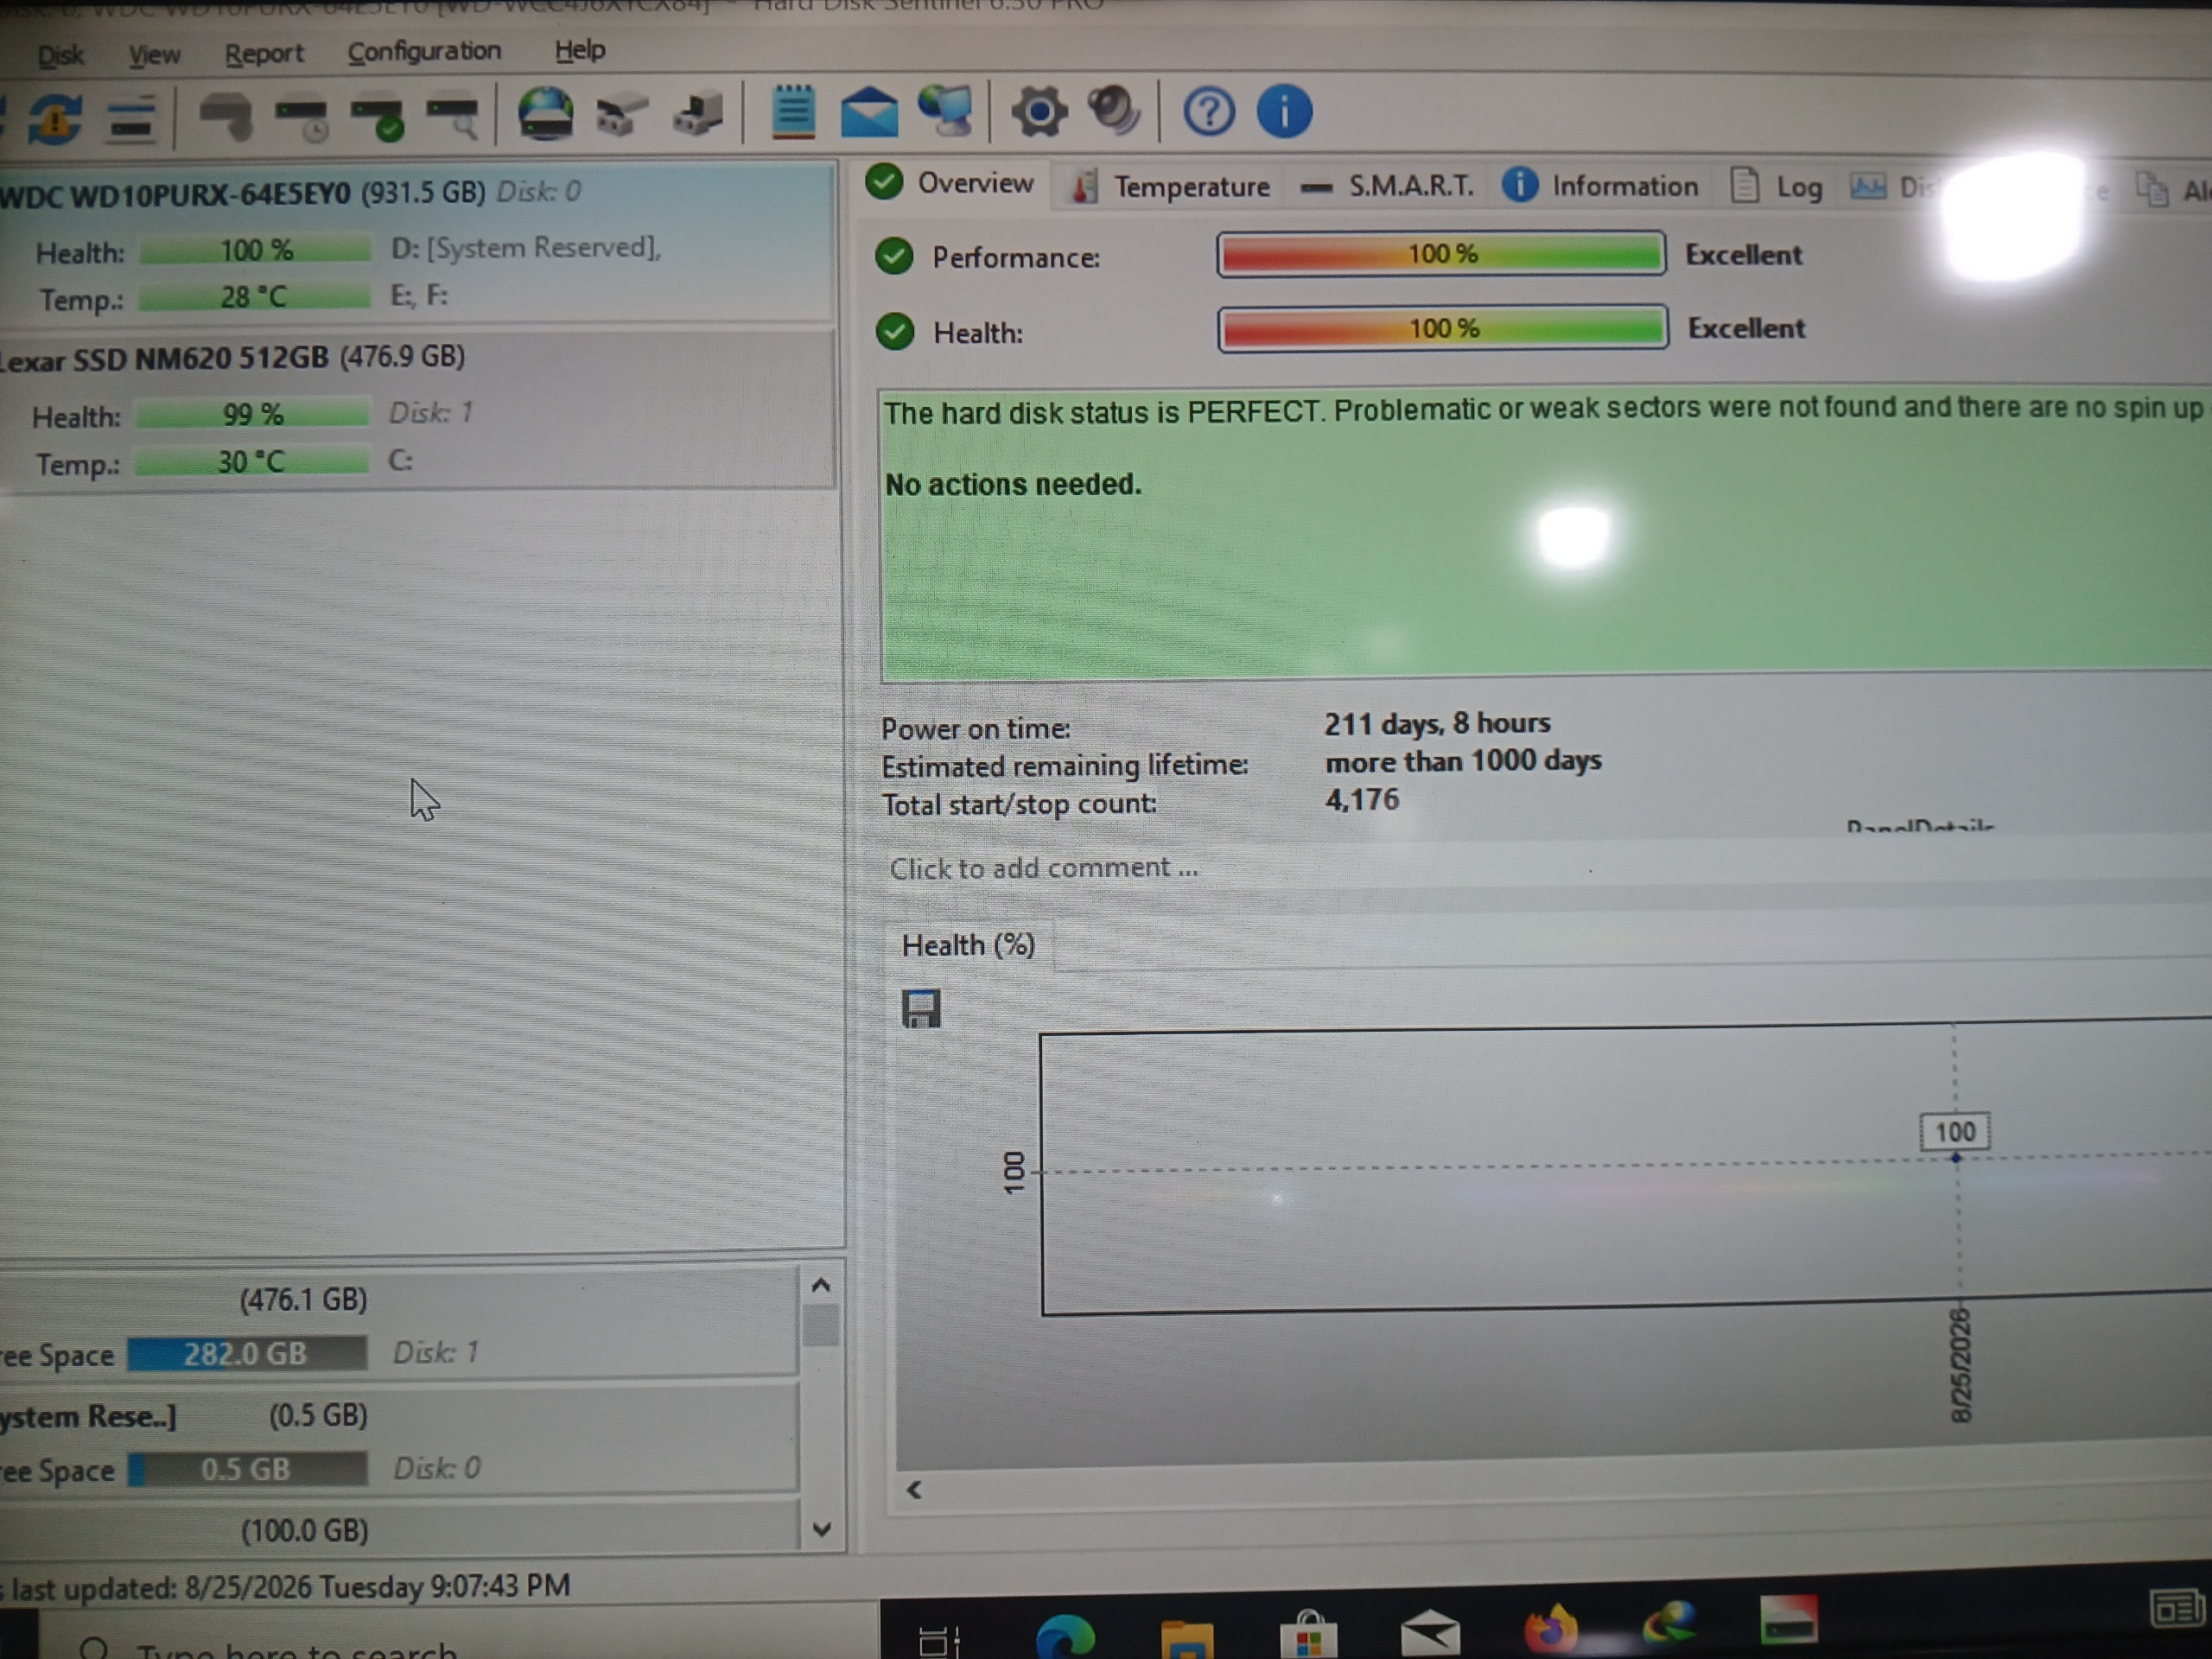Click the Hard Disk Sentinel taskbar icon

point(1789,1619)
